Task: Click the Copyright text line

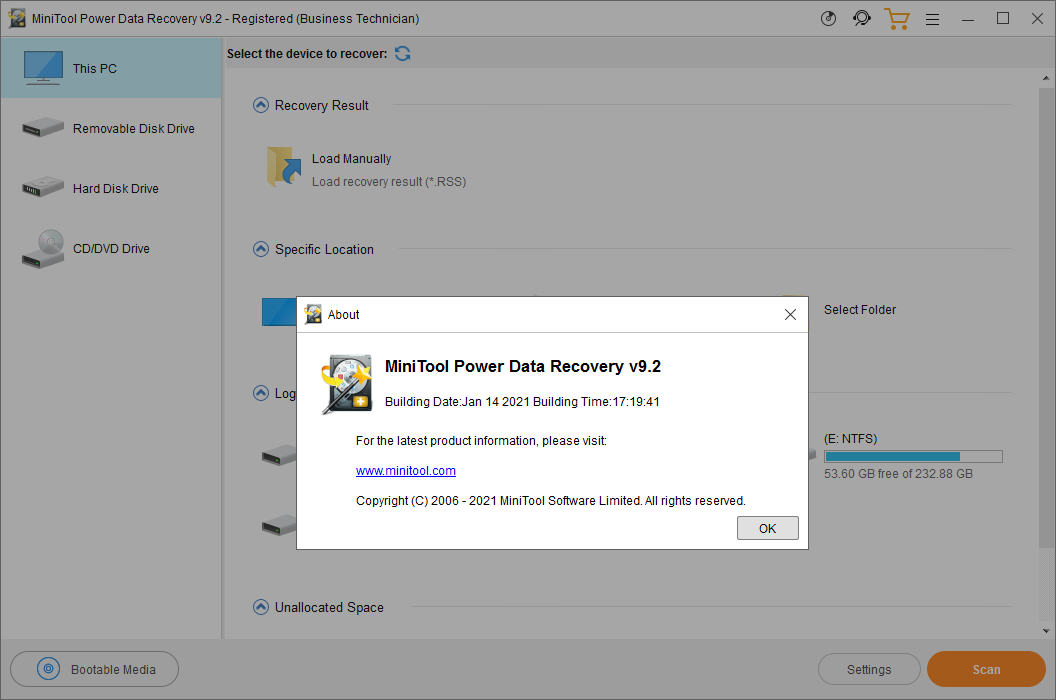Action: (x=550, y=501)
